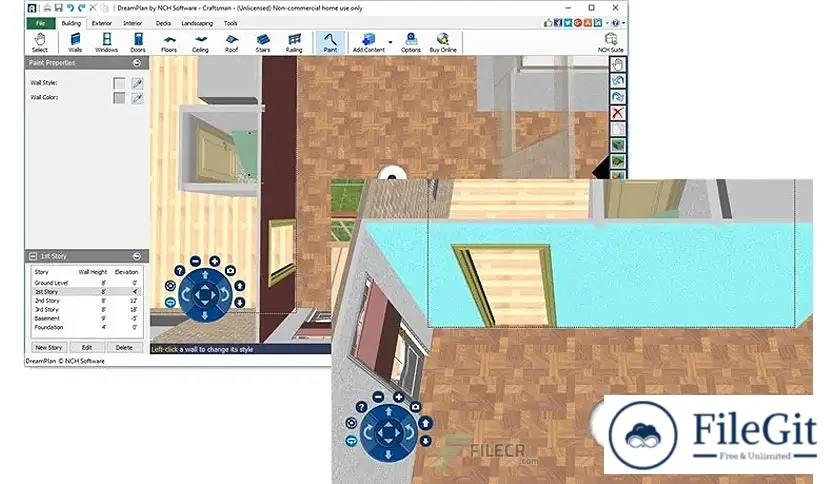Select the Basement row
836x484 pixels.
point(86,318)
